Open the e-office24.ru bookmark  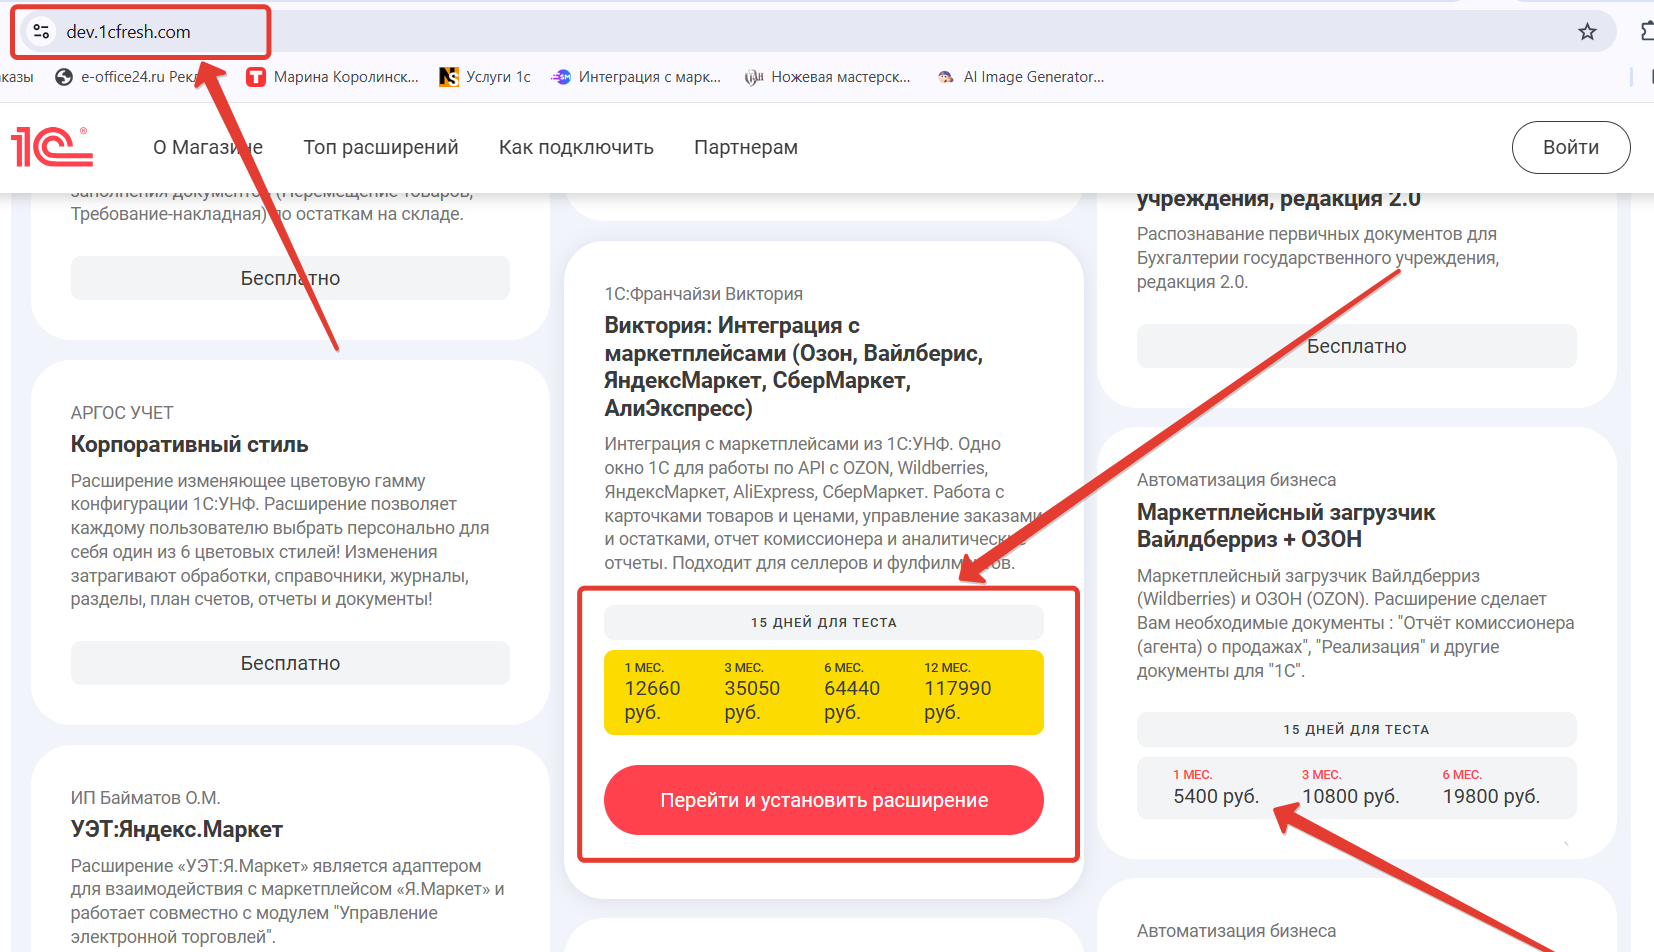[128, 77]
